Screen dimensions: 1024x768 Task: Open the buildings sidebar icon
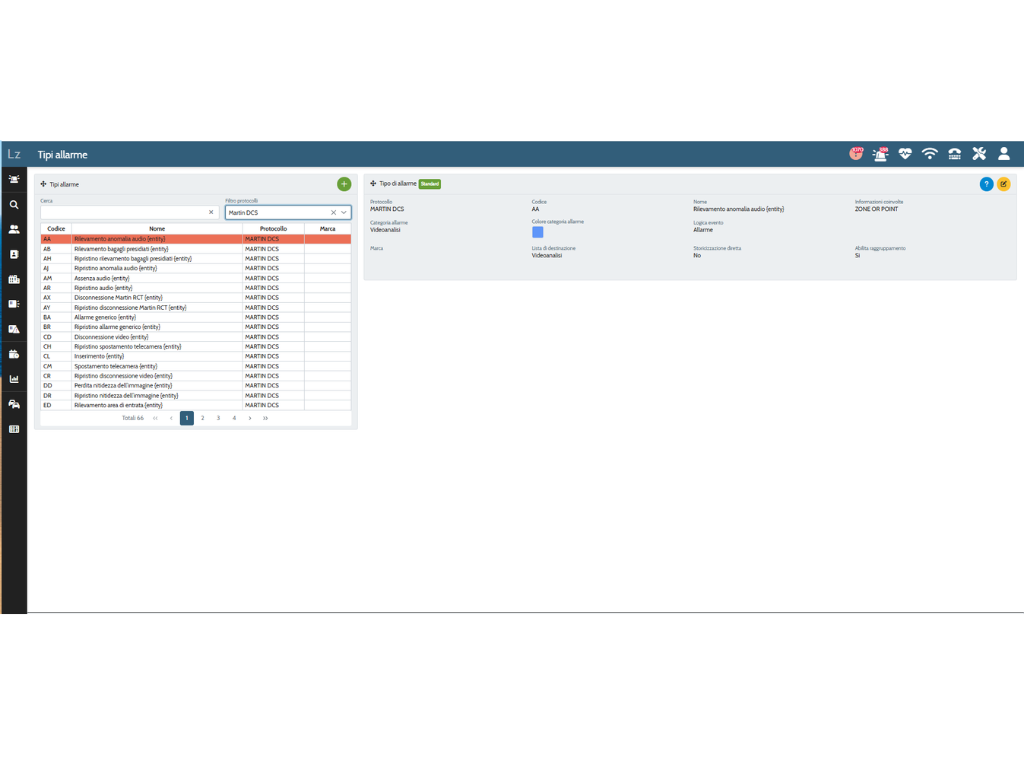point(14,280)
